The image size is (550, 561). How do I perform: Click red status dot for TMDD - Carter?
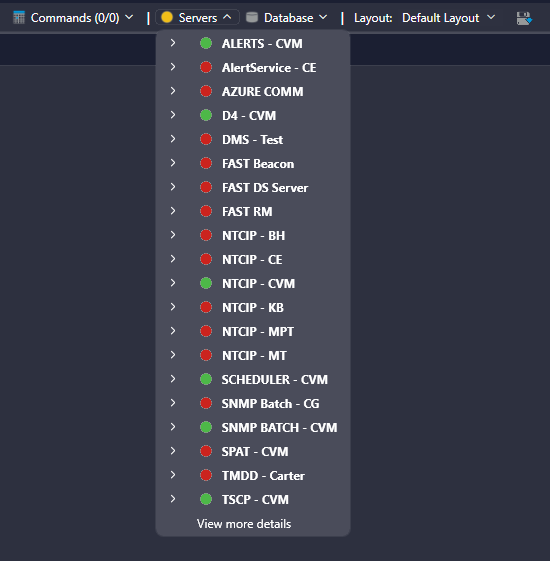pyautogui.click(x=206, y=475)
